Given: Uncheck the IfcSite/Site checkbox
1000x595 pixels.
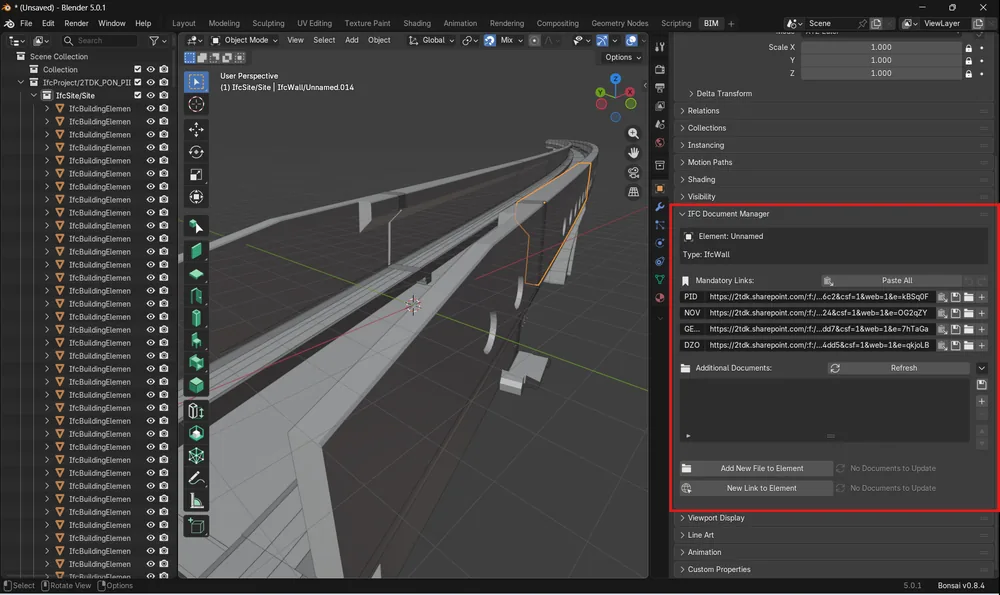Looking at the screenshot, I should [138, 96].
